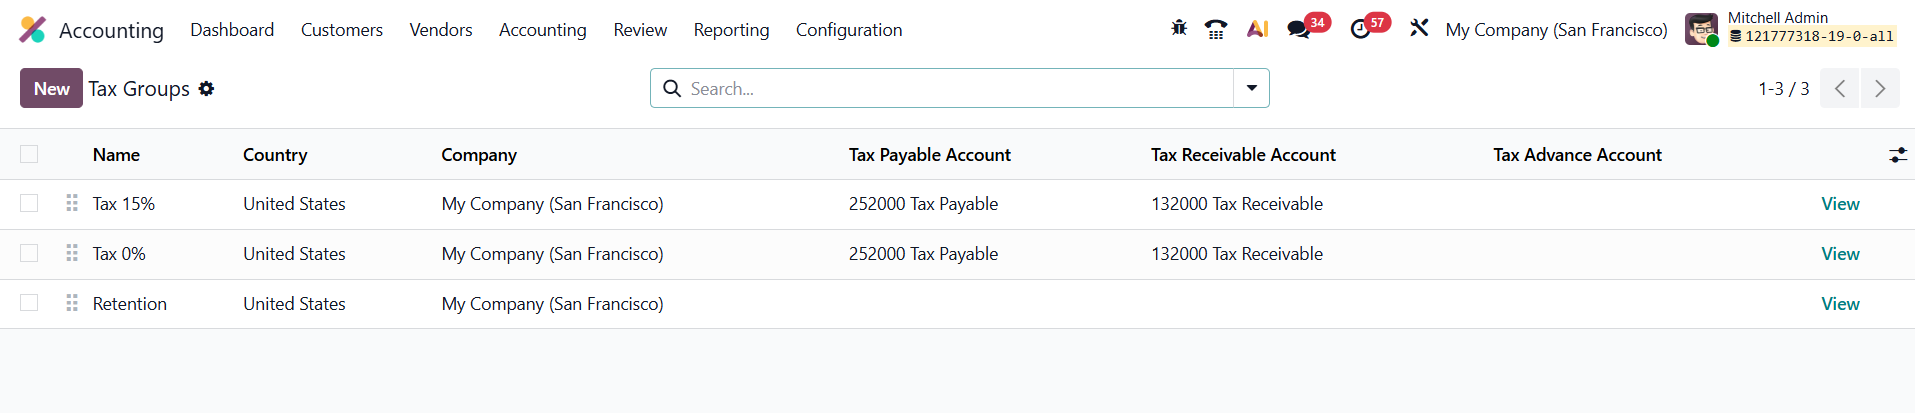This screenshot has width=1915, height=413.
Task: Open the VoIP phone icon
Action: (x=1216, y=29)
